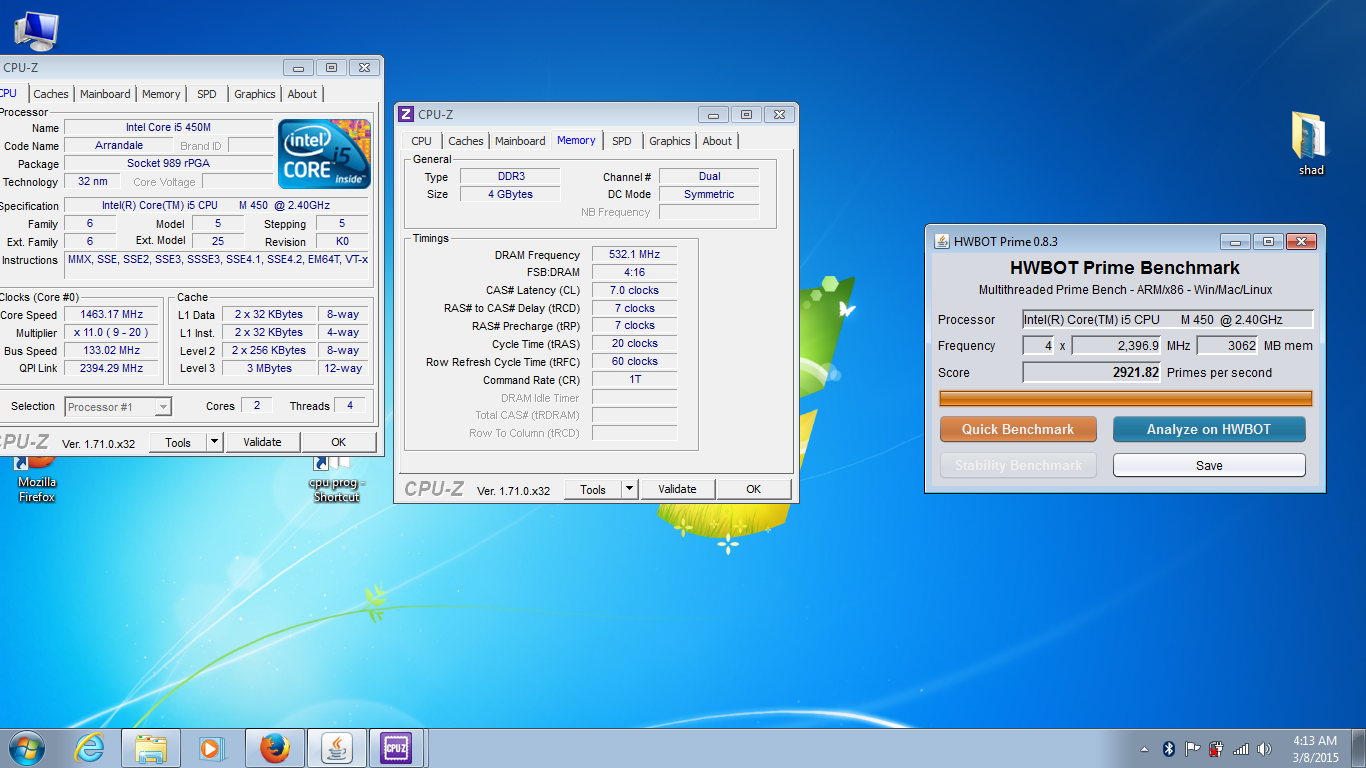Image resolution: width=1366 pixels, height=768 pixels.
Task: Click CPU-Z Memory window title icon
Action: point(406,114)
